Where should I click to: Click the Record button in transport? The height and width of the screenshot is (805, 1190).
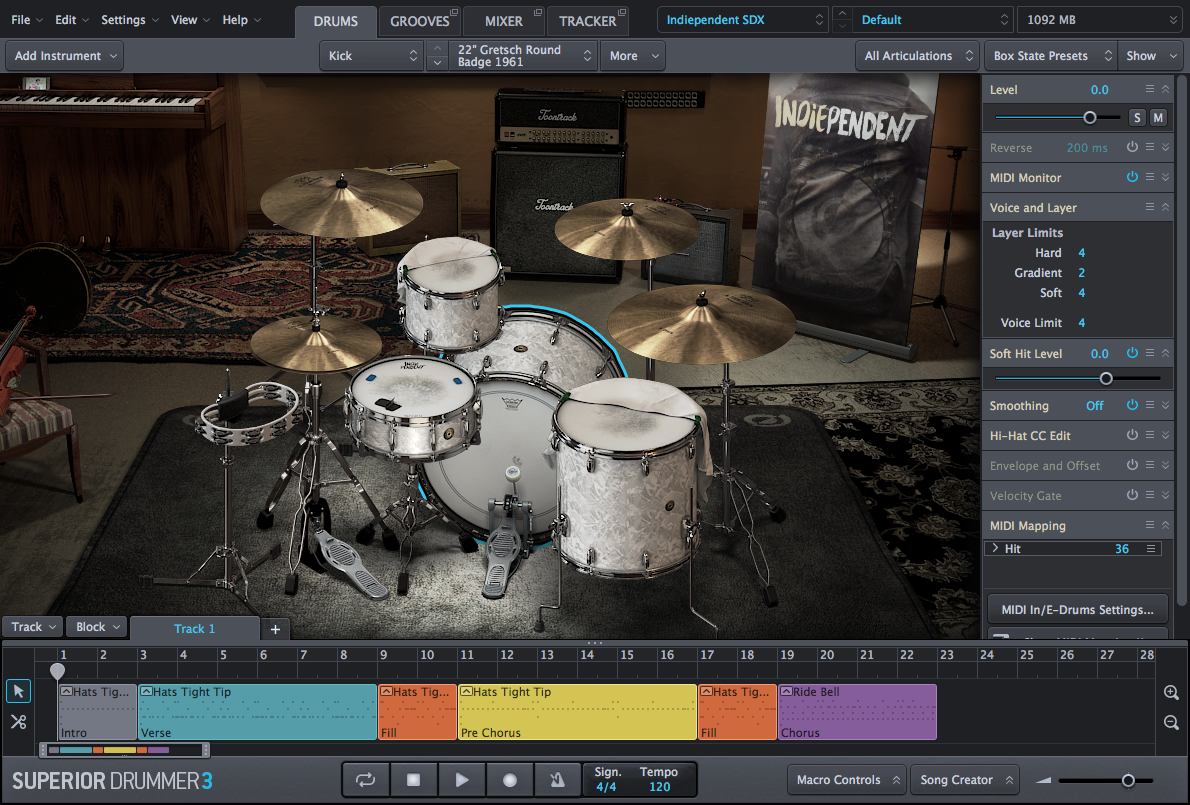(510, 780)
